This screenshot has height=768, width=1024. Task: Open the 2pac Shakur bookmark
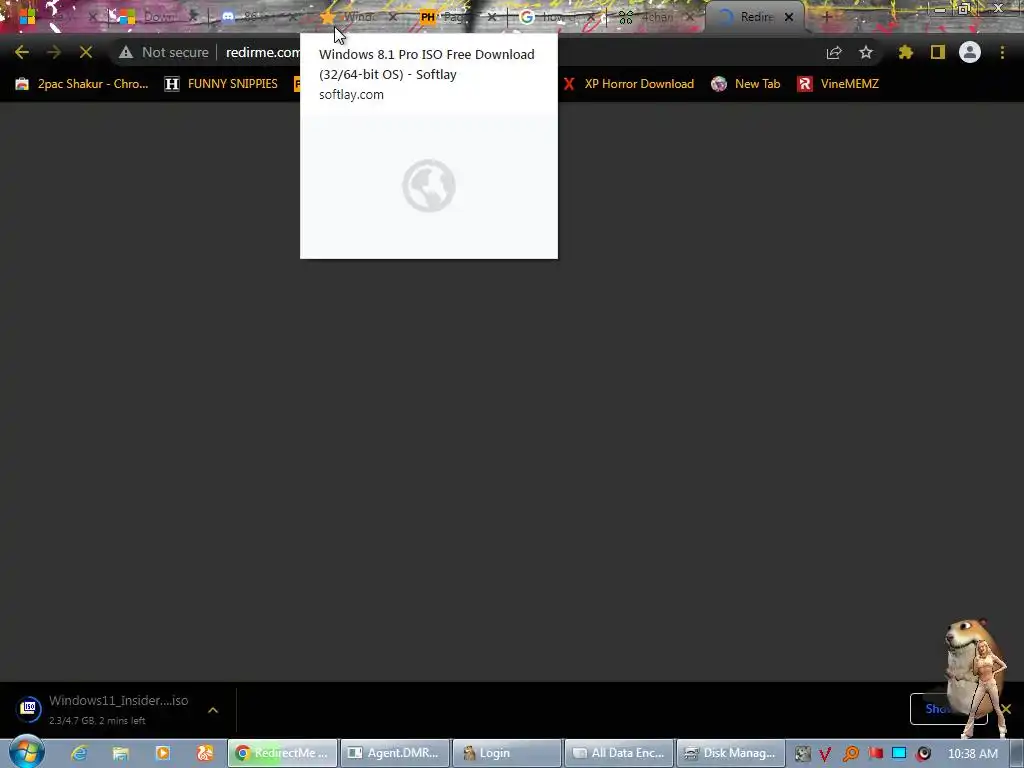(x=82, y=84)
